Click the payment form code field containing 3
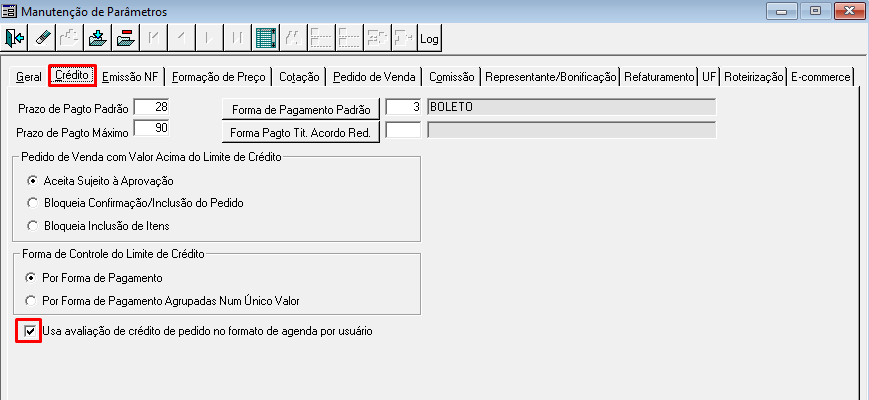This screenshot has height=400, width=869. pyautogui.click(x=404, y=107)
